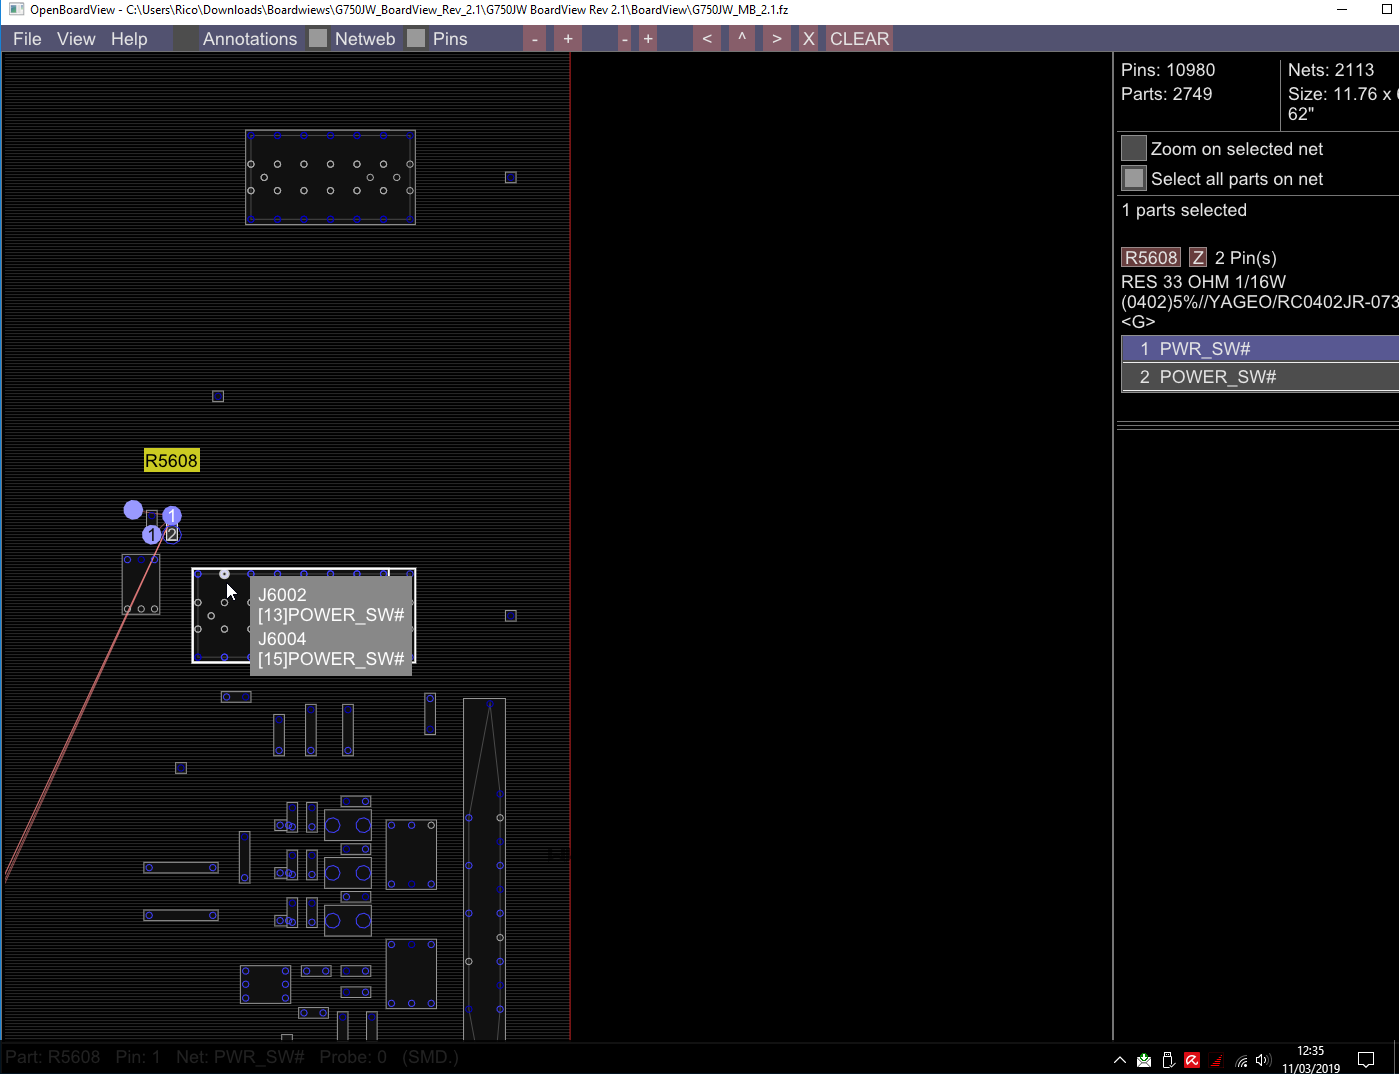Viewport: 1399px width, 1074px height.
Task: Click the 'X' button beside CLEAR
Action: 808,39
